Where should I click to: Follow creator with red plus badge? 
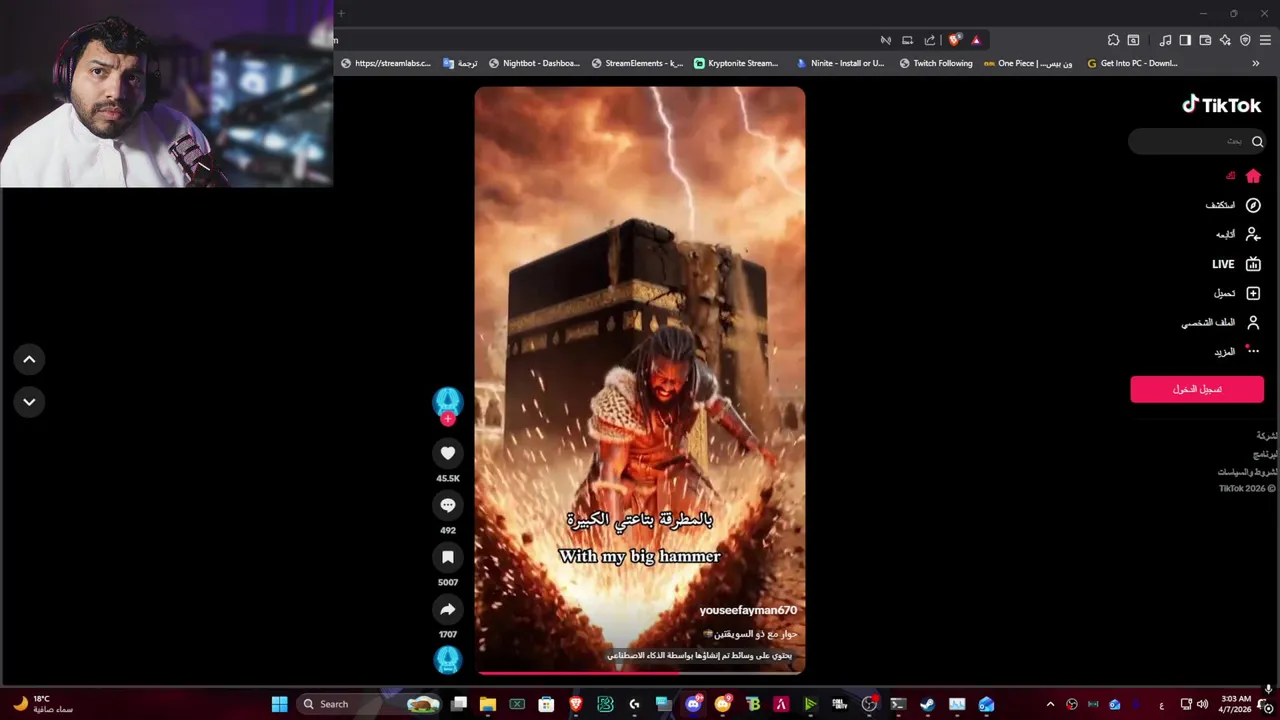coord(448,419)
